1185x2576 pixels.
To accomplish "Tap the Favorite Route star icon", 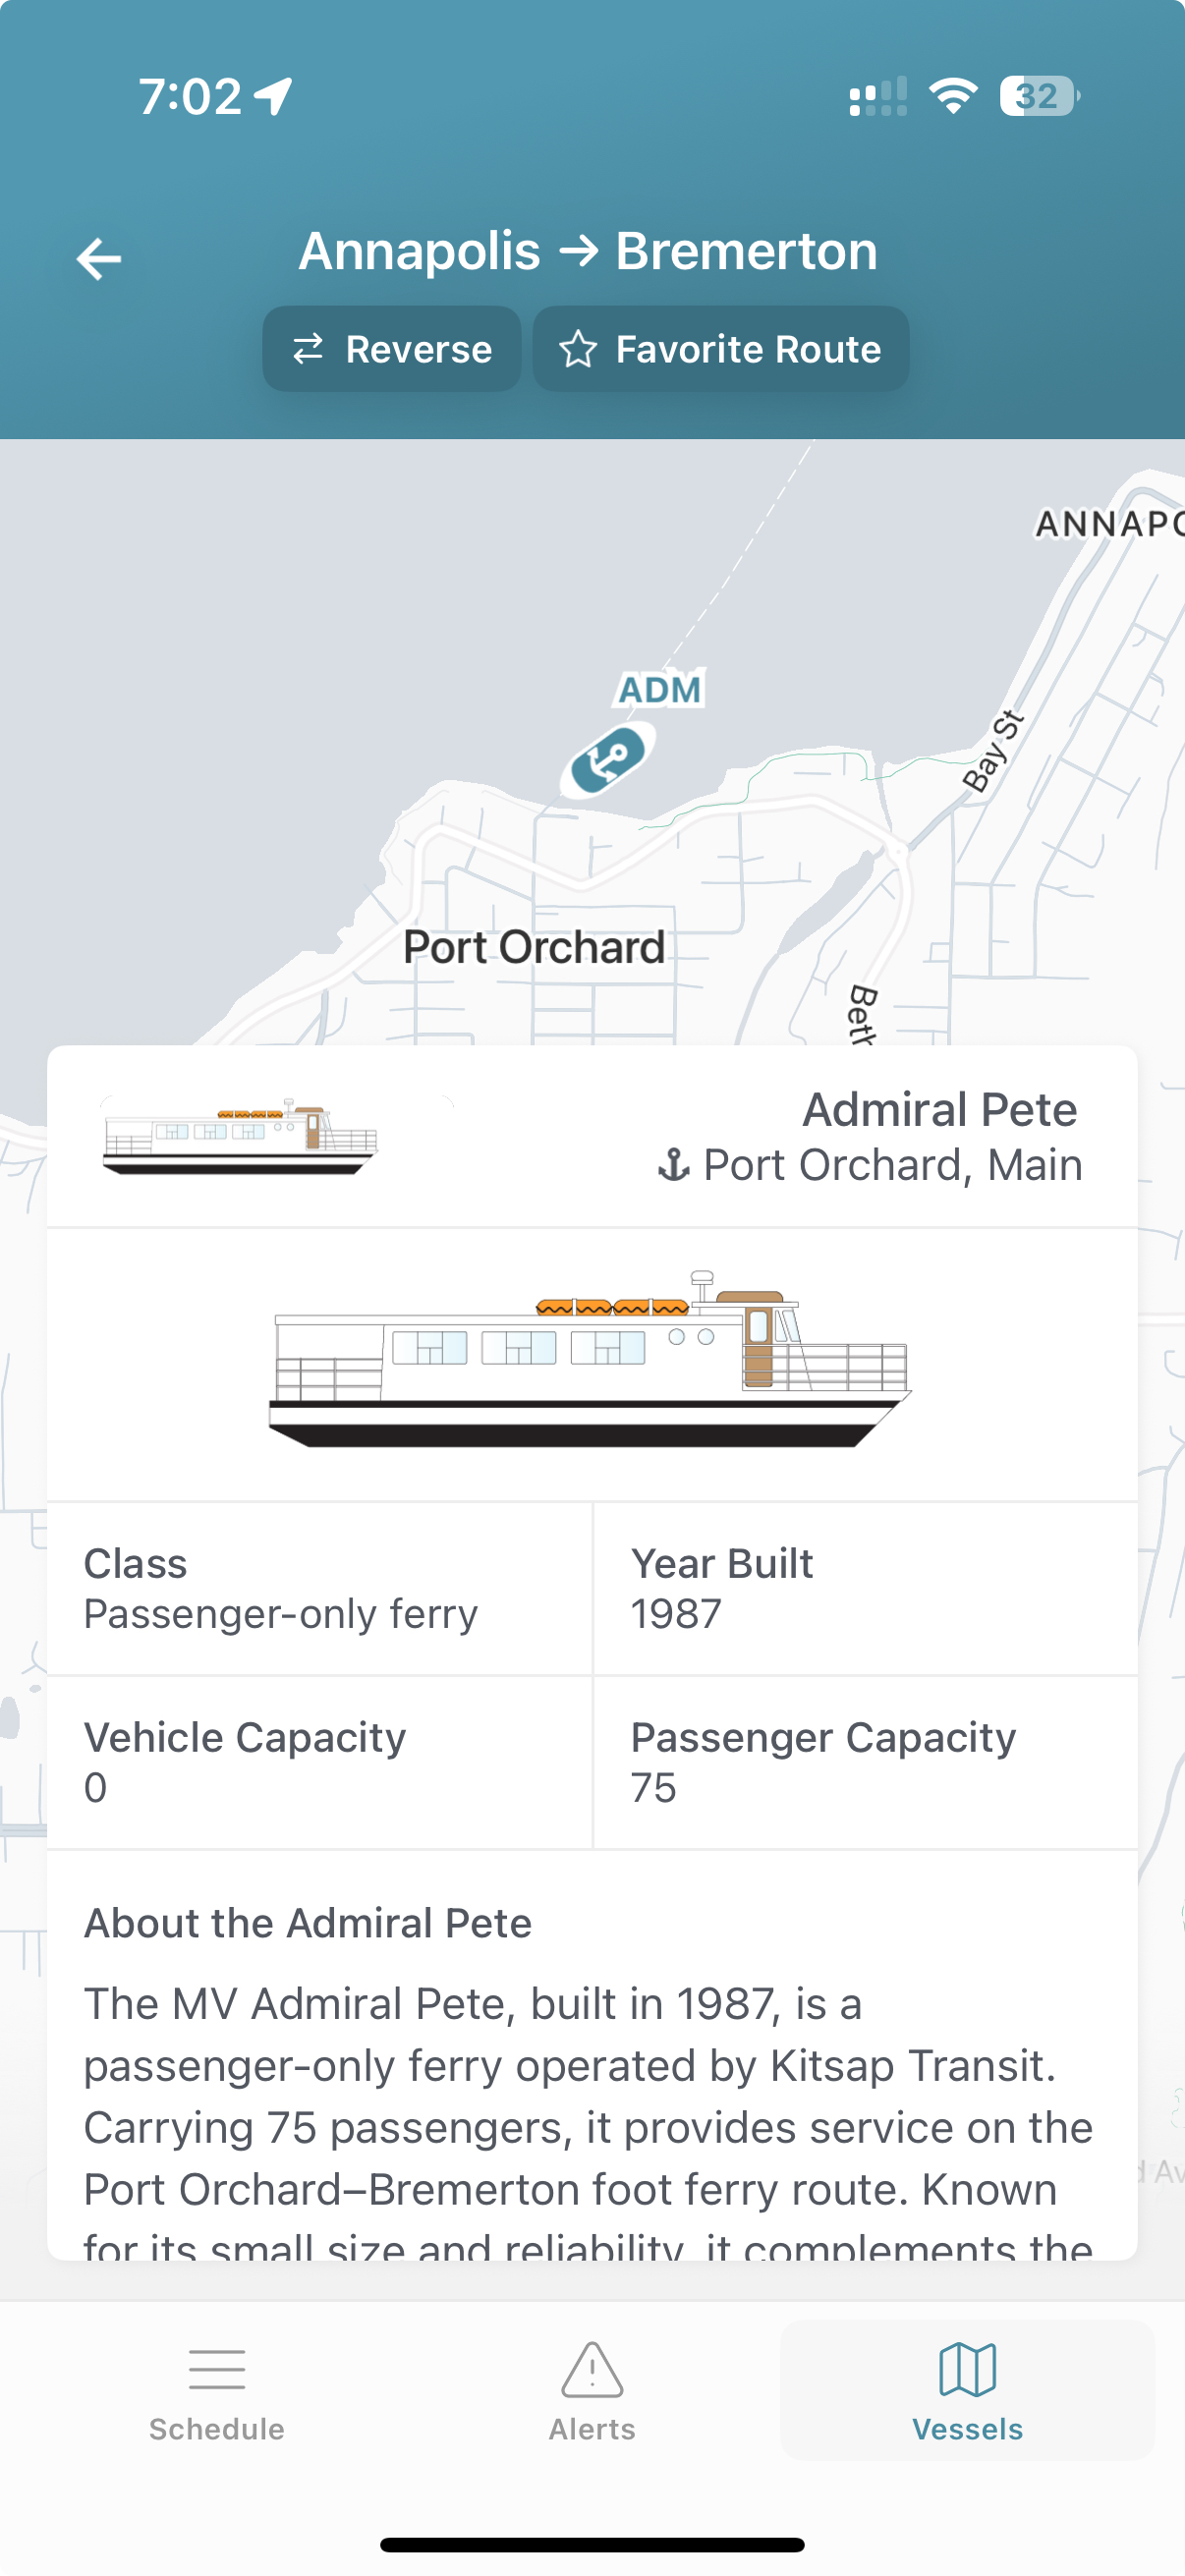I will [578, 349].
